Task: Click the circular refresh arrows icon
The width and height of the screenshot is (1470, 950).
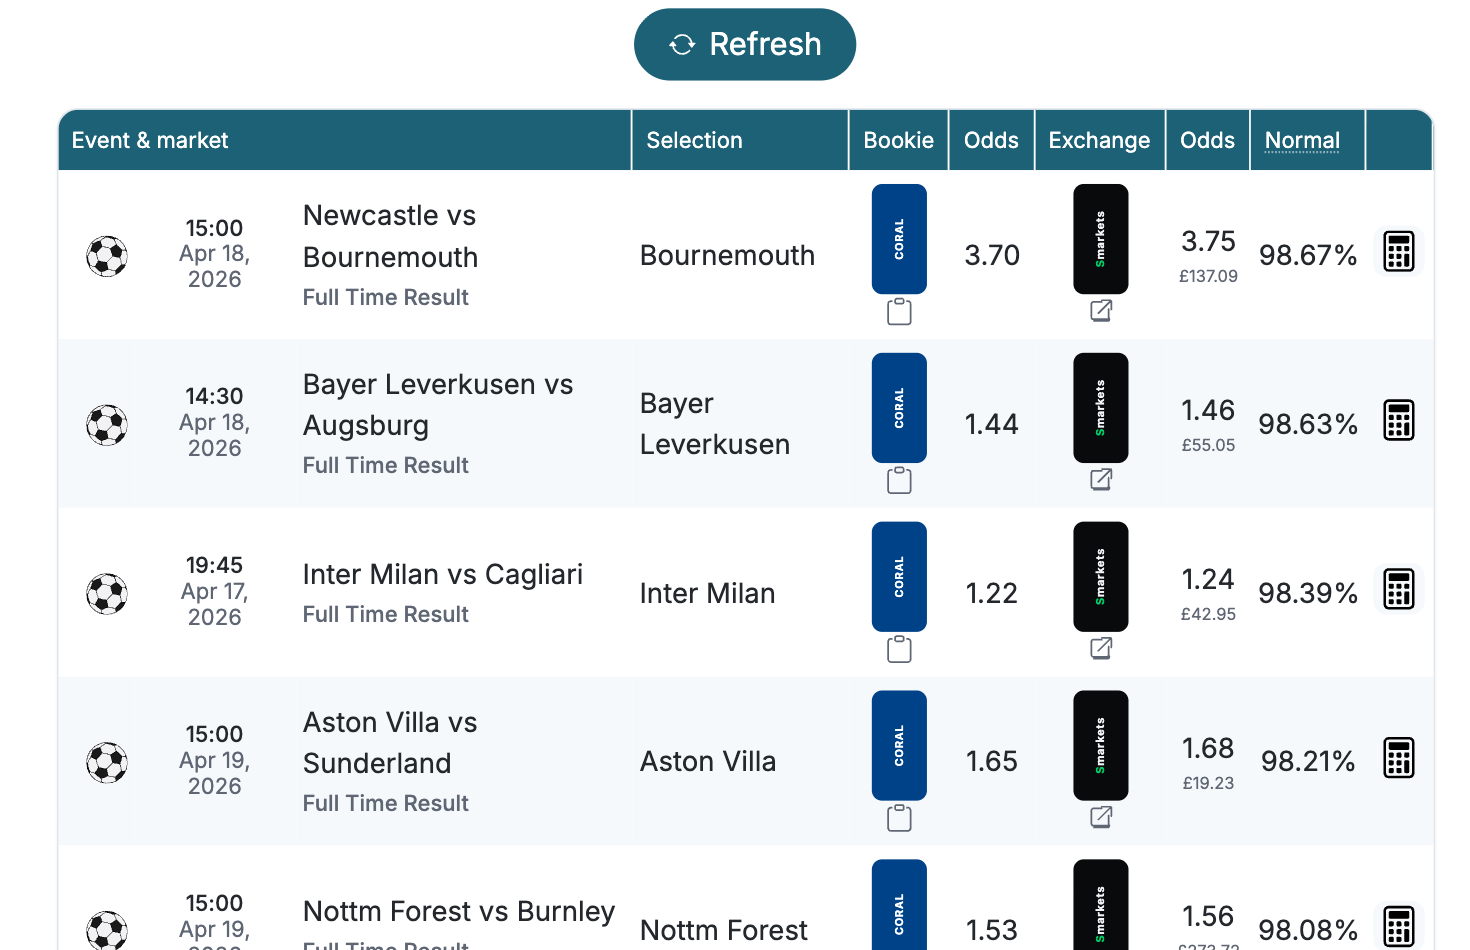Action: [683, 44]
